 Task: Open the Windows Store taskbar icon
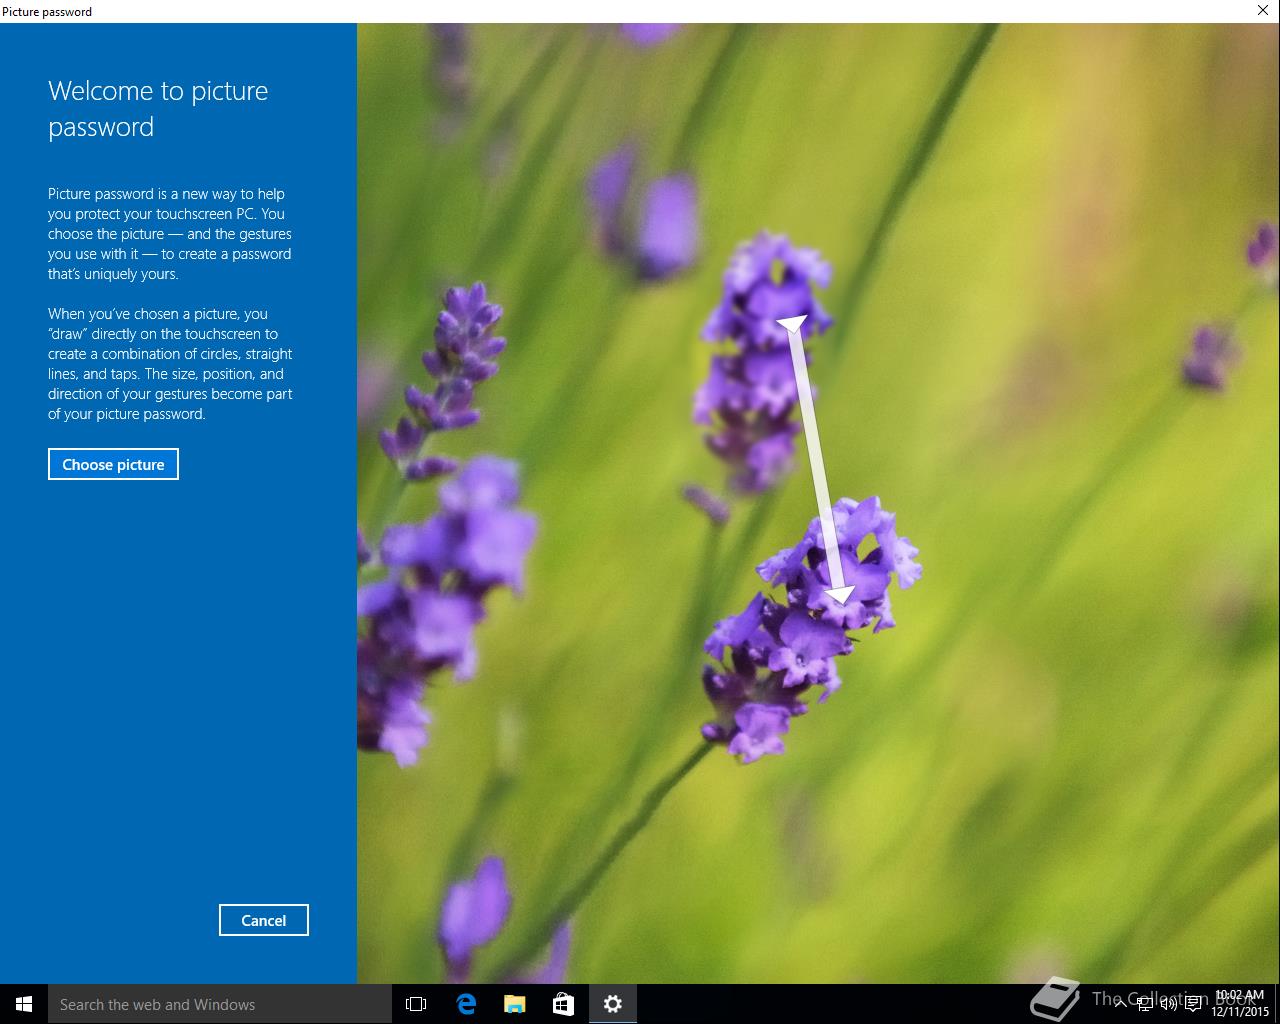(563, 1004)
